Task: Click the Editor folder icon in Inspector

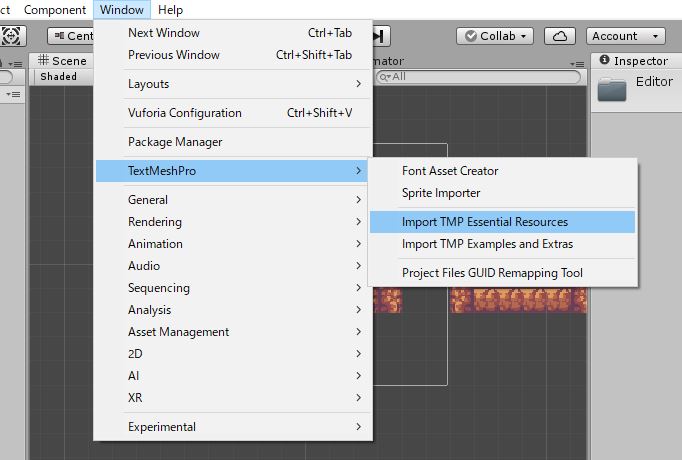Action: (x=612, y=89)
